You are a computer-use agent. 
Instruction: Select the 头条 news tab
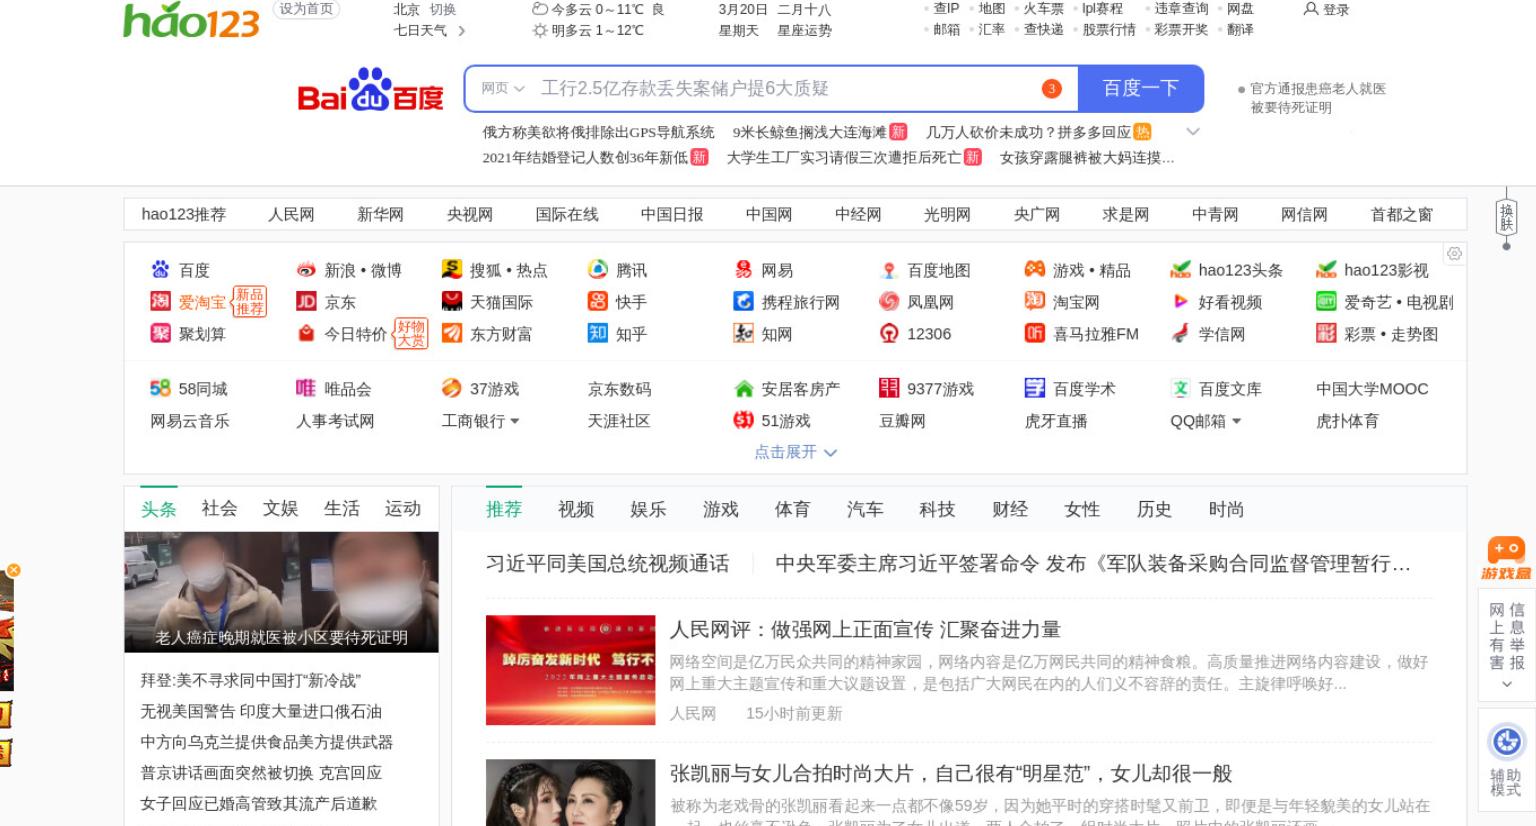(x=158, y=509)
